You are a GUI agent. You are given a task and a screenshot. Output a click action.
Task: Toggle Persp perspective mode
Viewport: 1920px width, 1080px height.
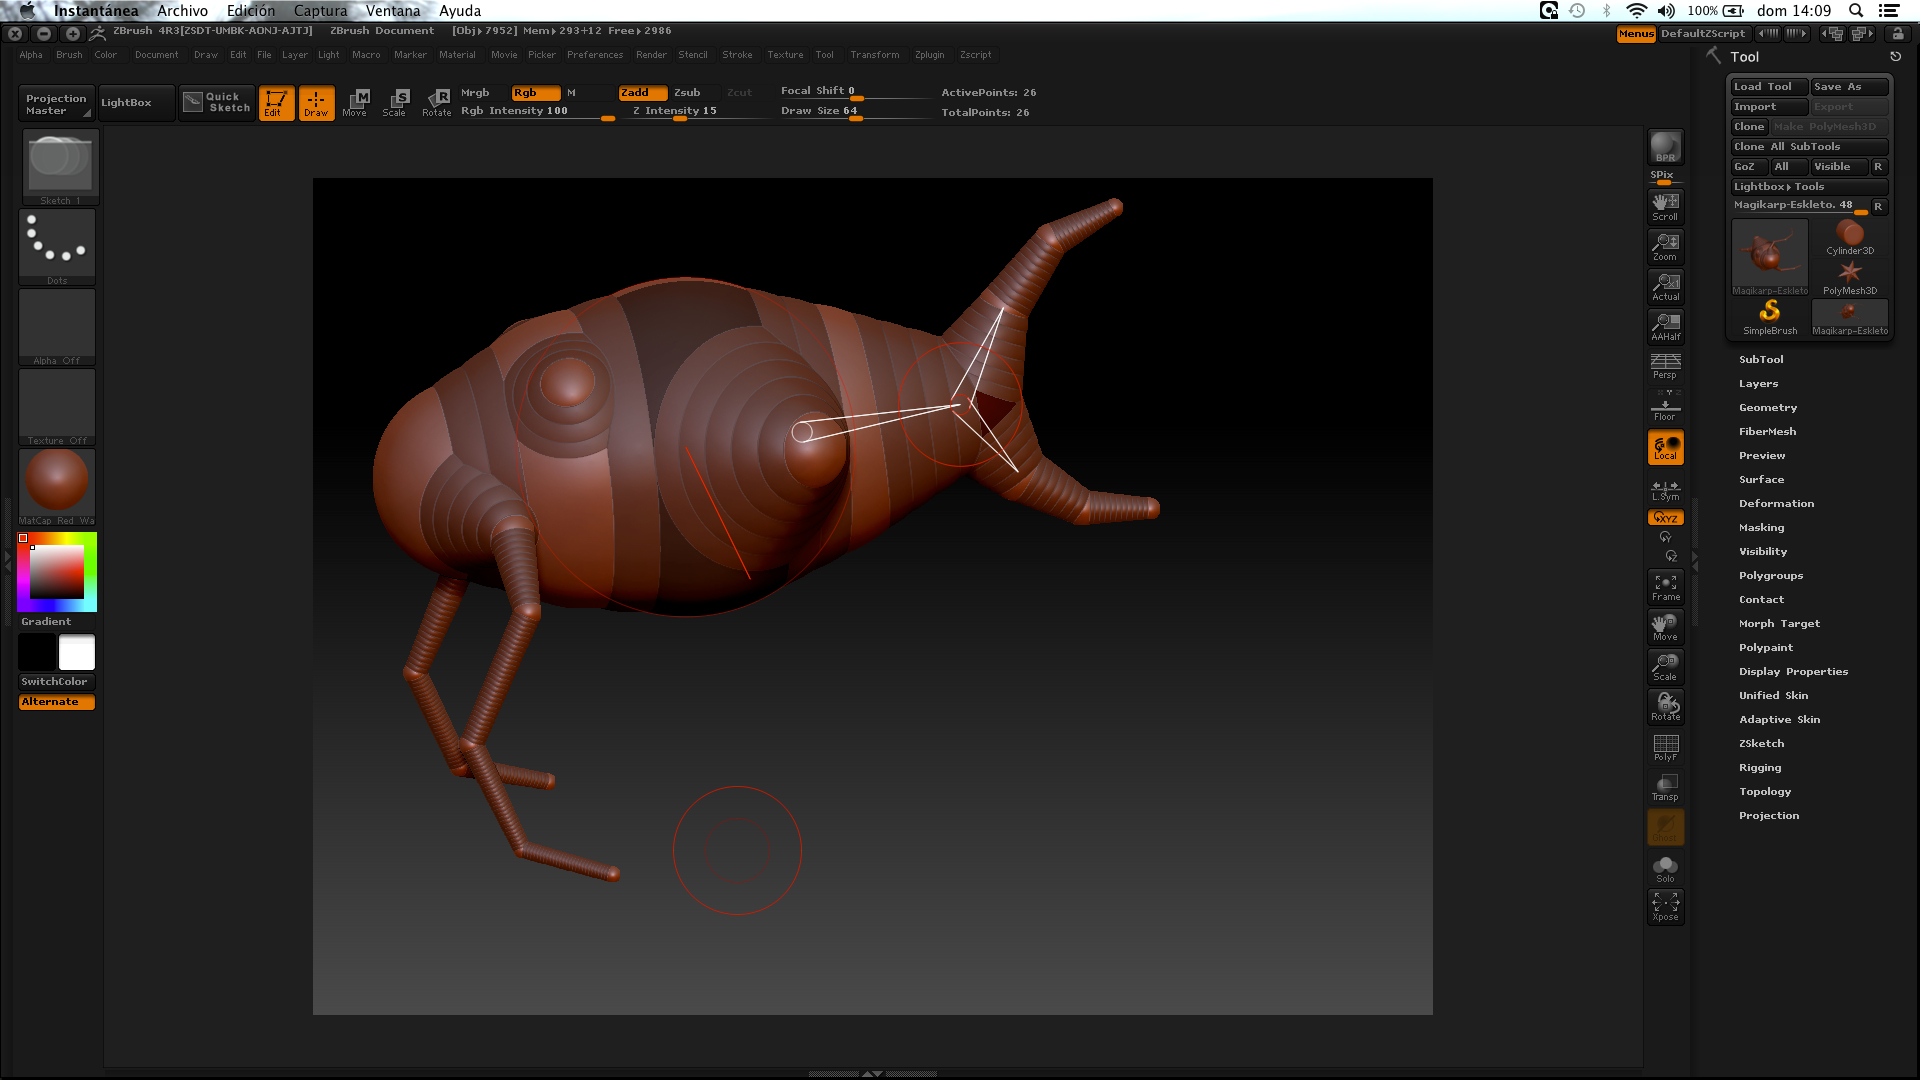click(x=1665, y=366)
